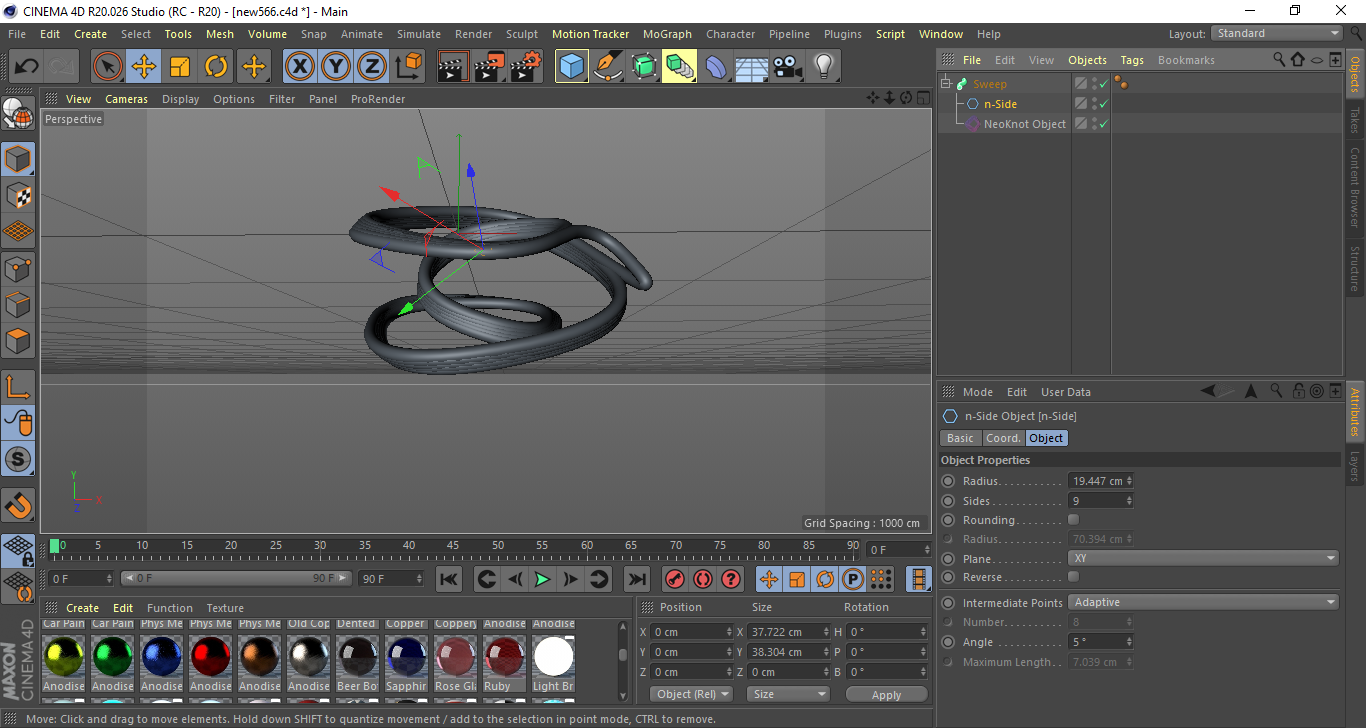Go to end of animation
Screen dimensions: 1366x728
[x=637, y=579]
